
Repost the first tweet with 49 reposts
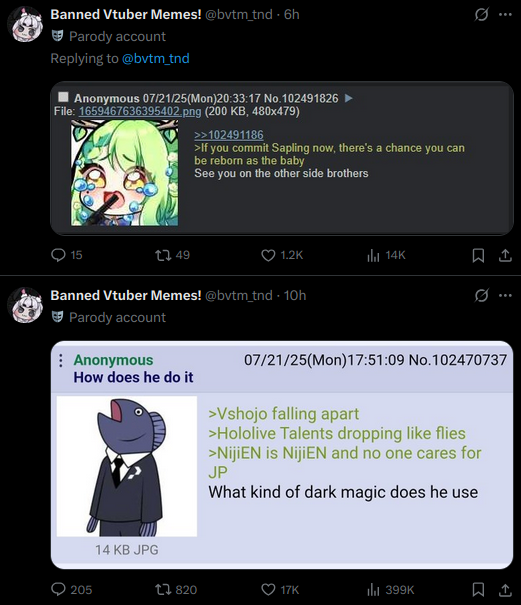pyautogui.click(x=172, y=255)
